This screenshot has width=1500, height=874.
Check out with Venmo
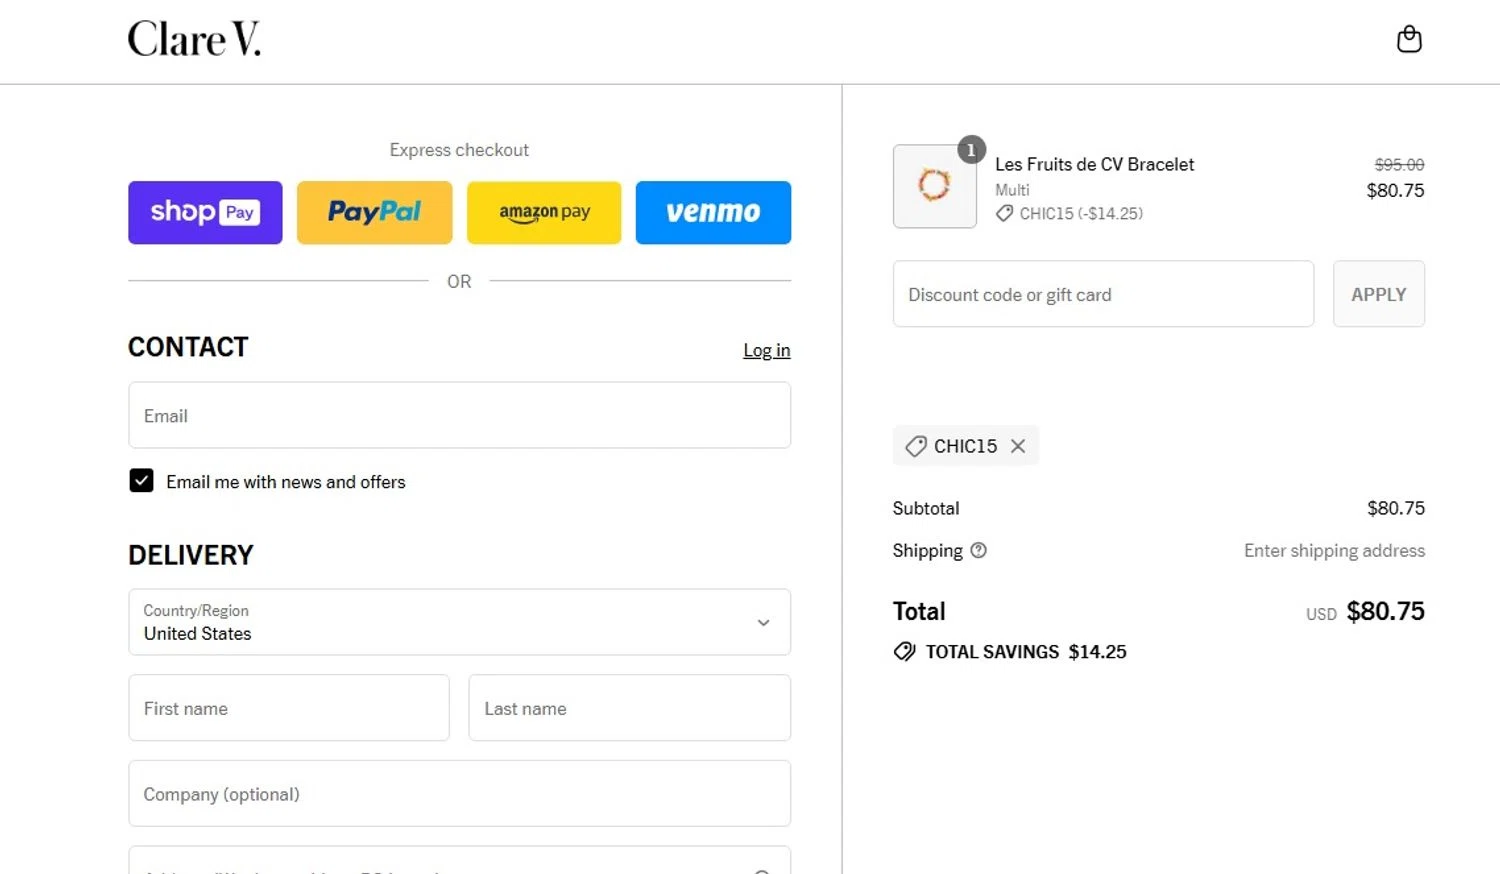pos(713,212)
